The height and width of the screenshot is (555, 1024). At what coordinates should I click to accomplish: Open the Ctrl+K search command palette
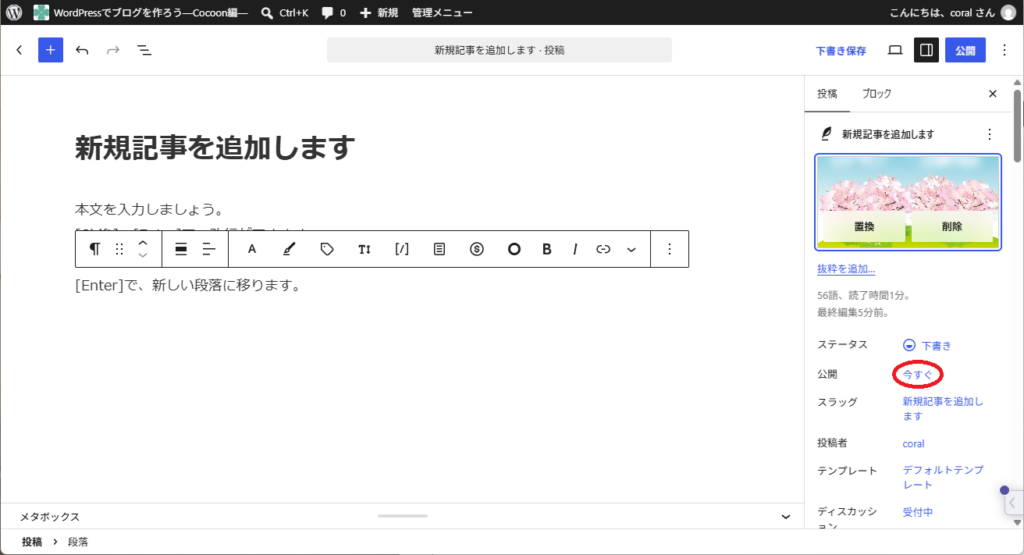click(285, 12)
